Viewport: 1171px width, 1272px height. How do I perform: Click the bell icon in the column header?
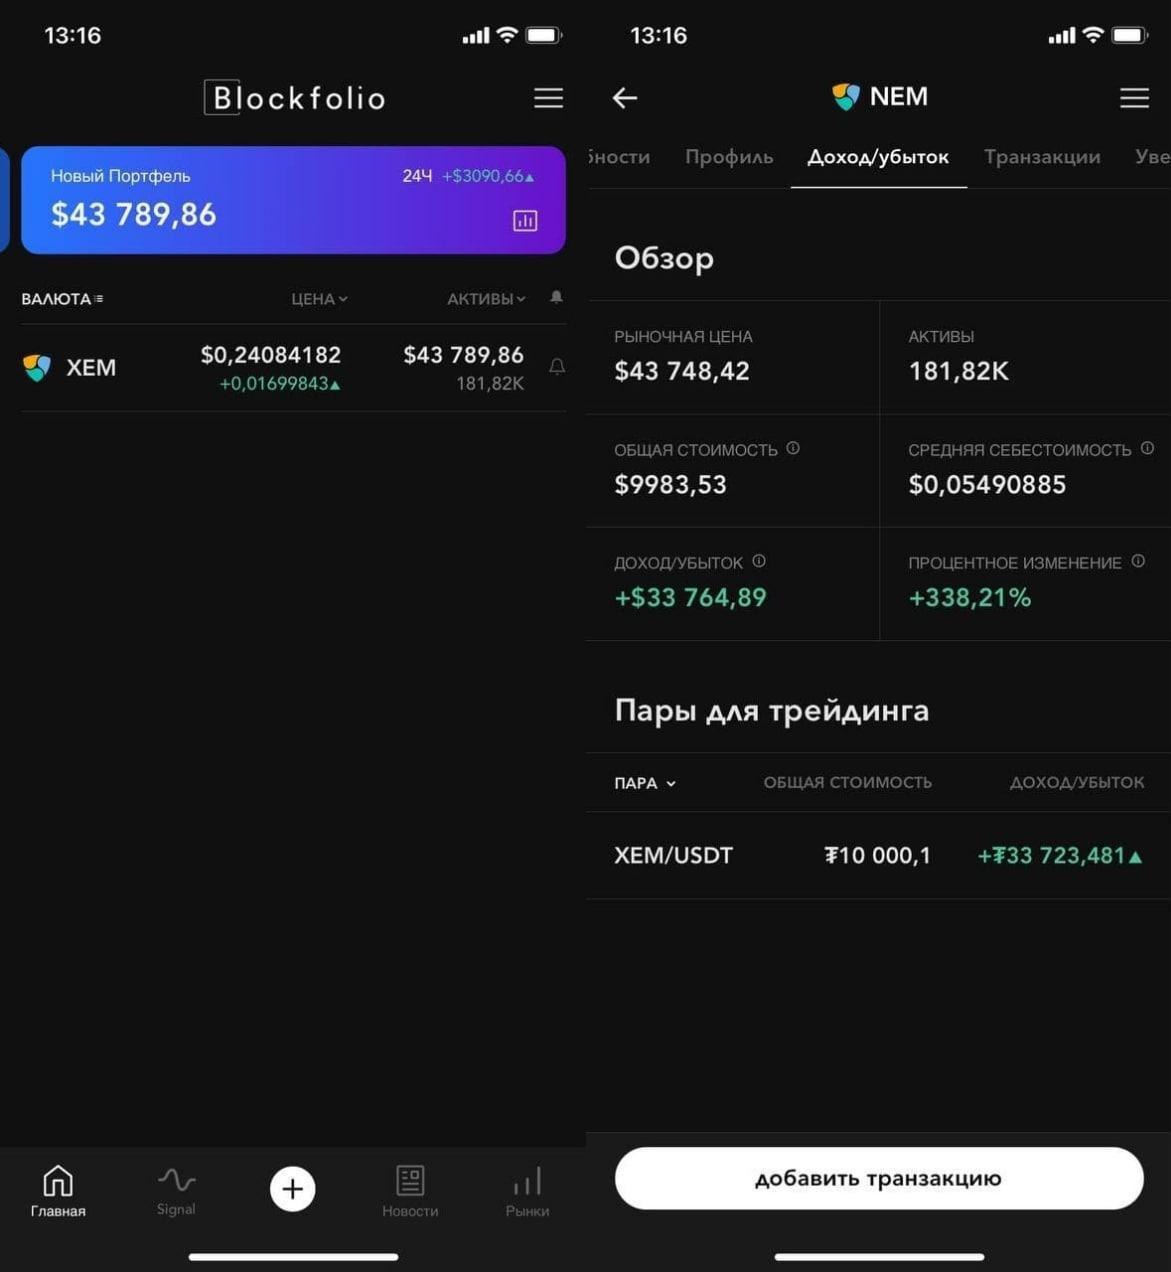[x=556, y=297]
